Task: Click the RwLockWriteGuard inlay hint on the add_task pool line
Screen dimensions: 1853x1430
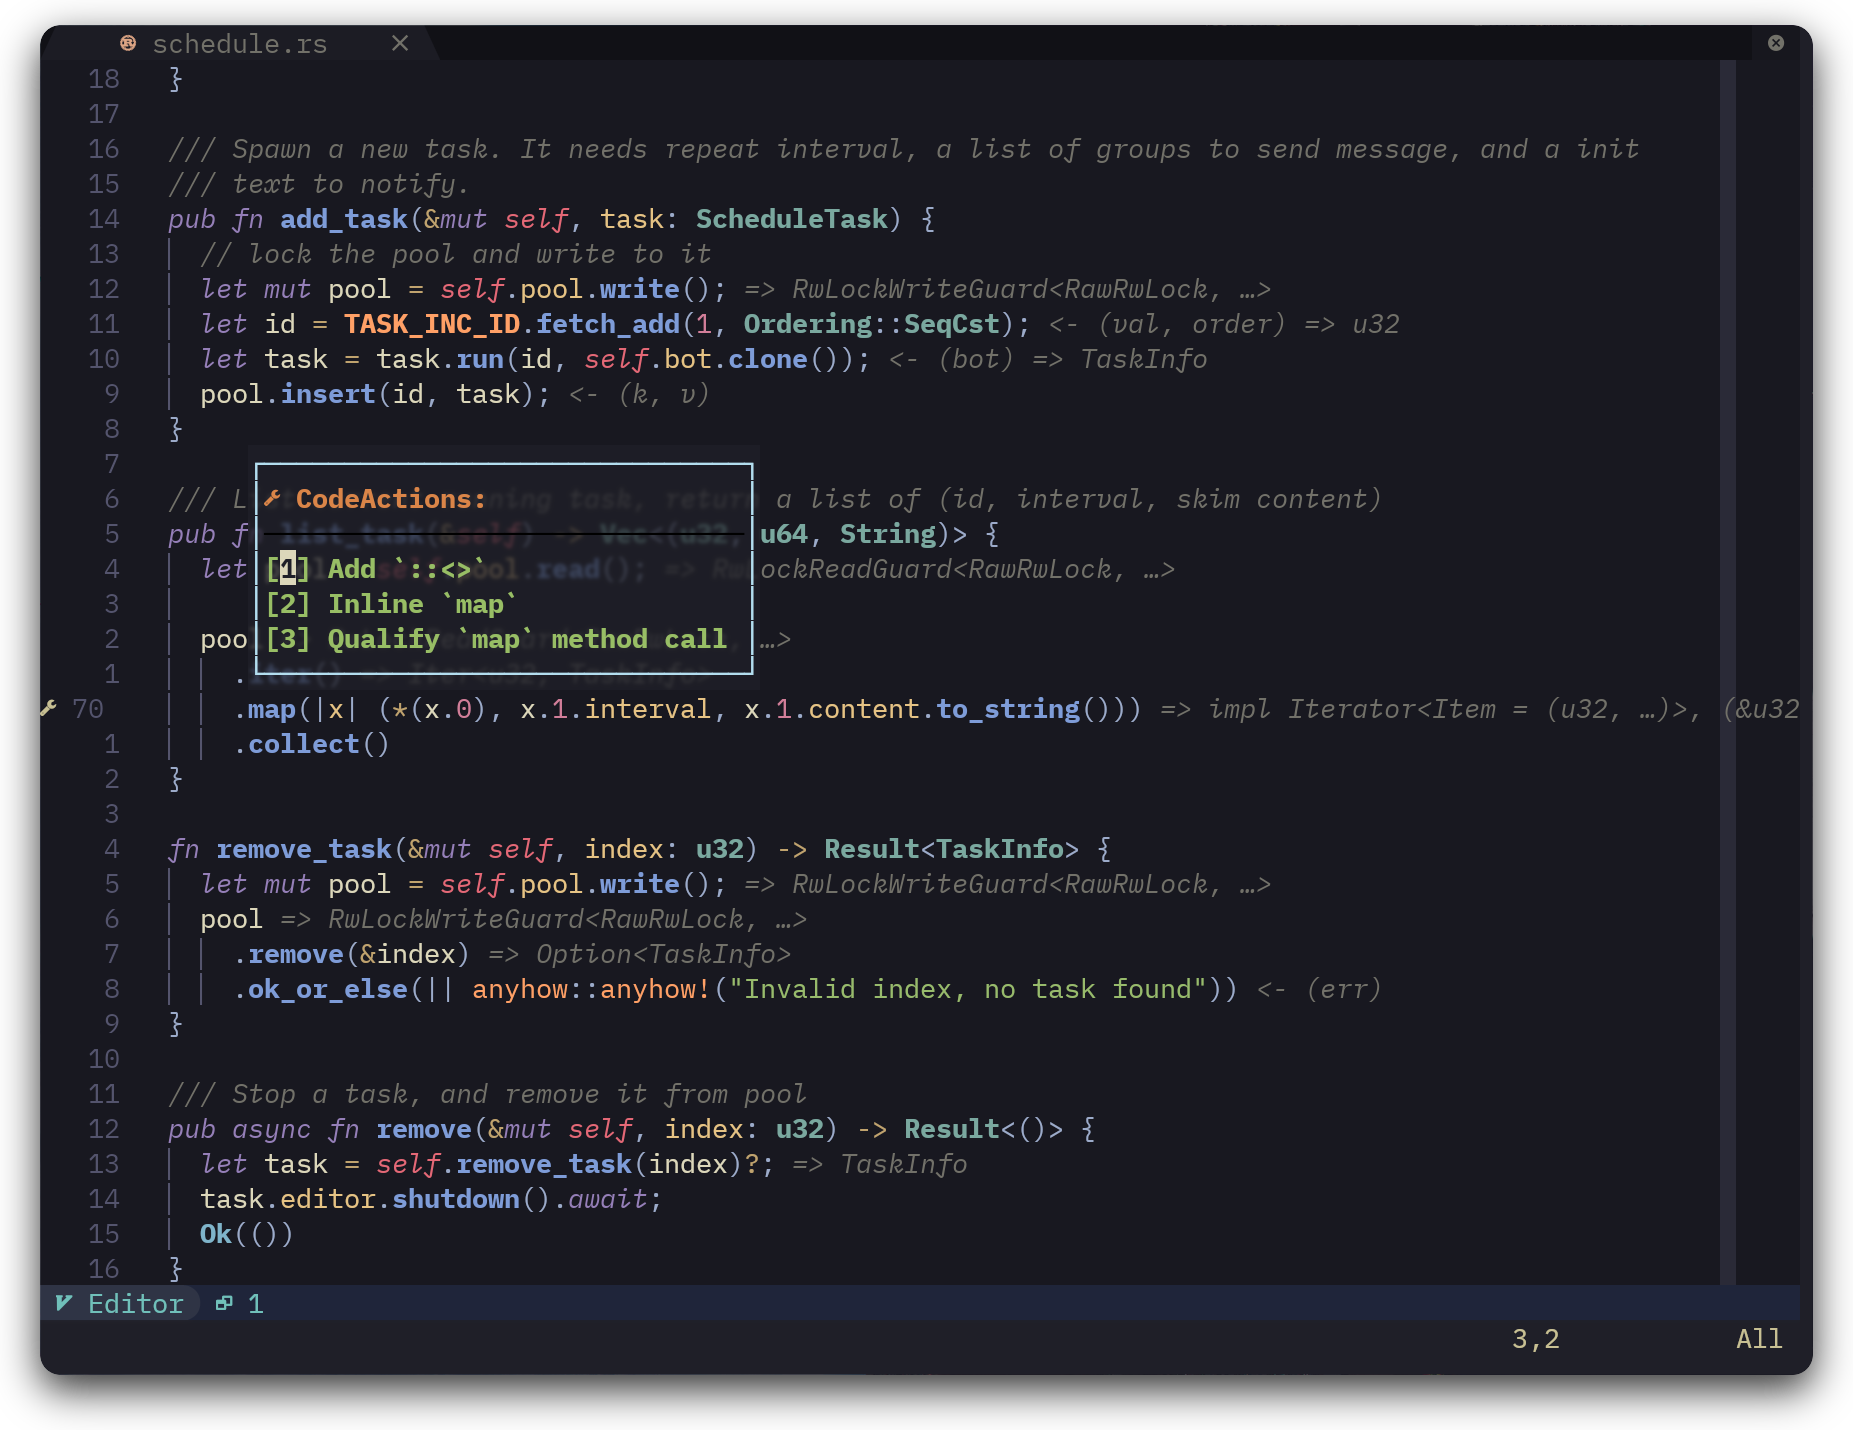Action: click(1008, 289)
